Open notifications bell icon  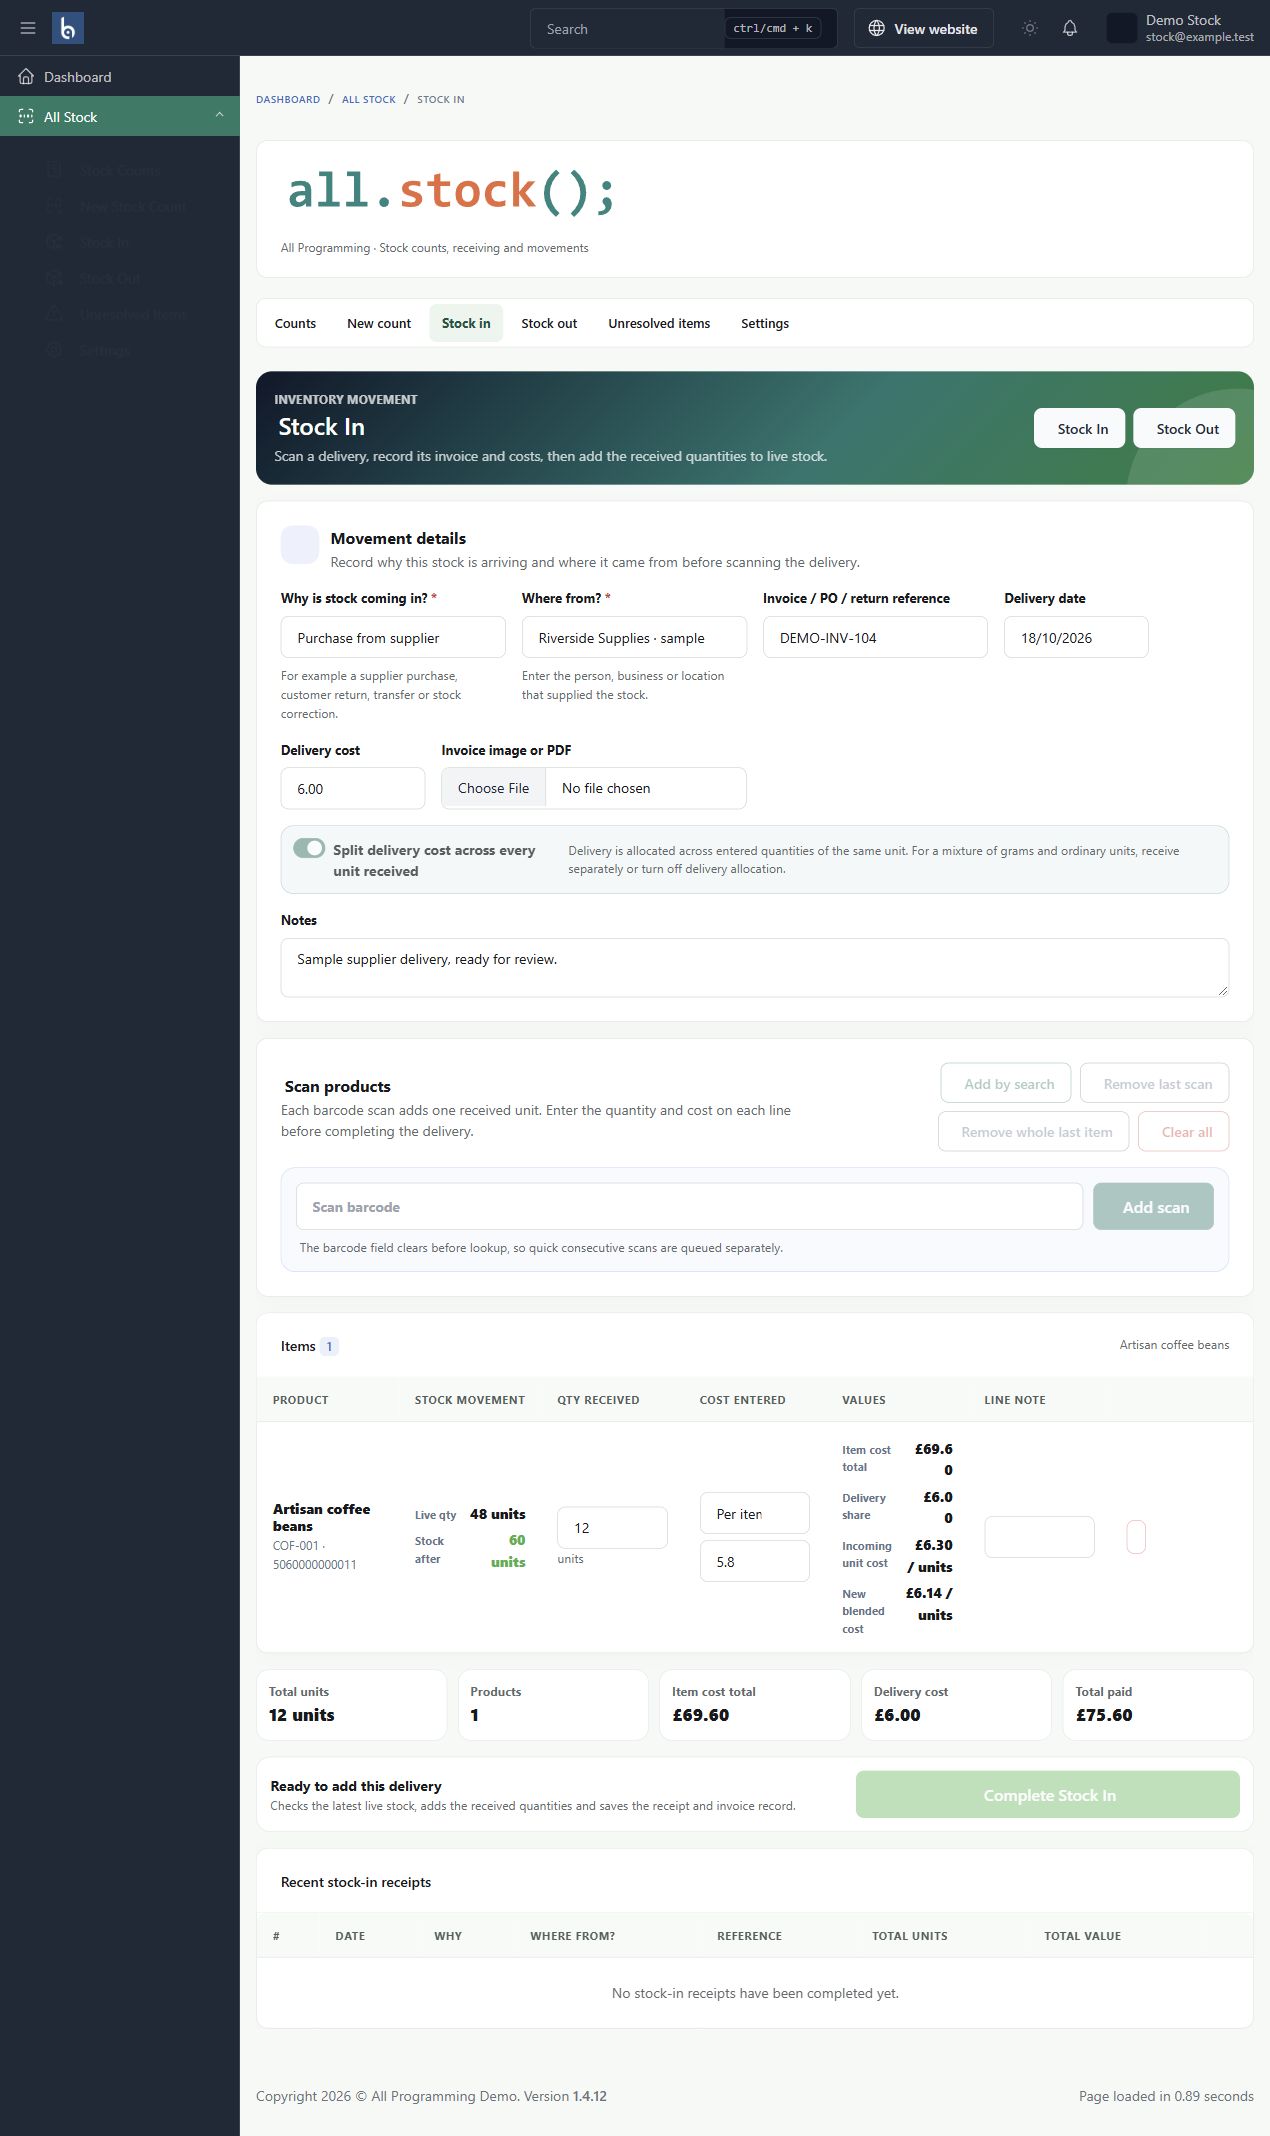point(1070,28)
